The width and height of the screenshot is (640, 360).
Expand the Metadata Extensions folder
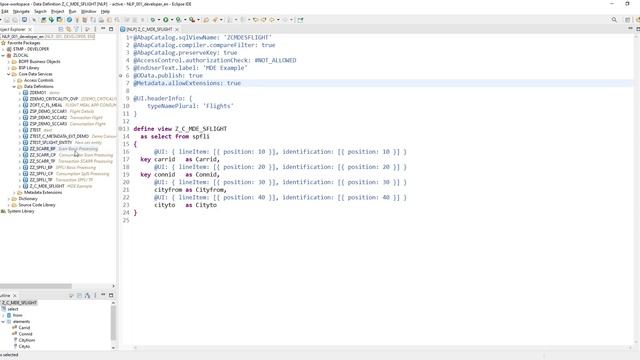[x=14, y=192]
